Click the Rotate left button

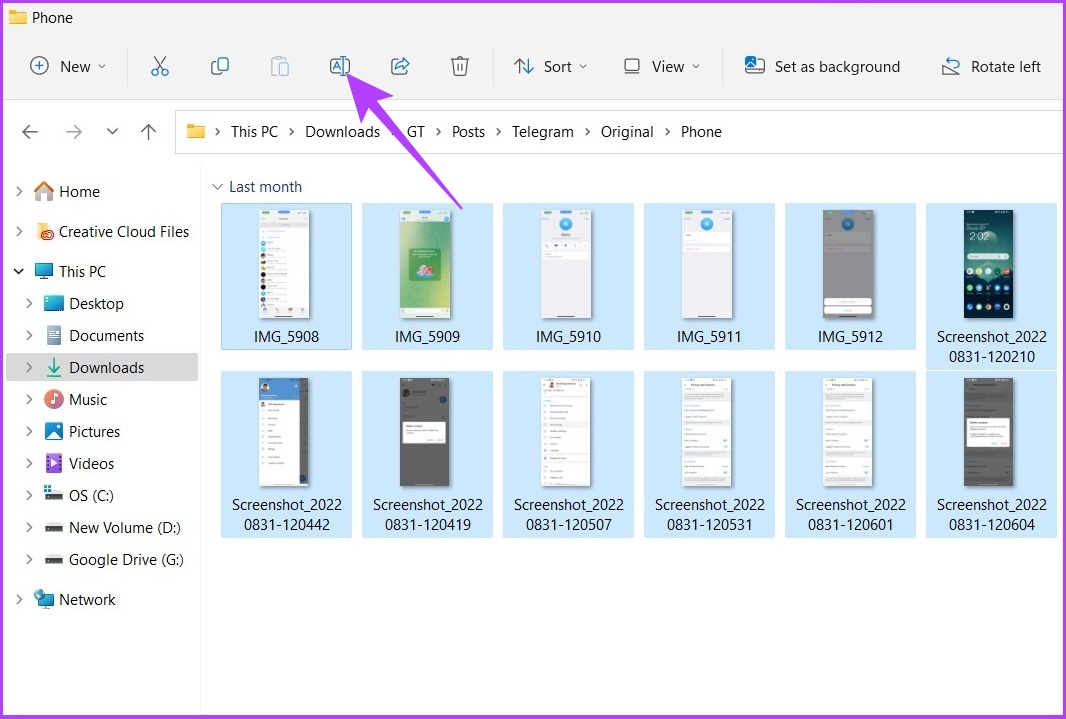tap(991, 67)
